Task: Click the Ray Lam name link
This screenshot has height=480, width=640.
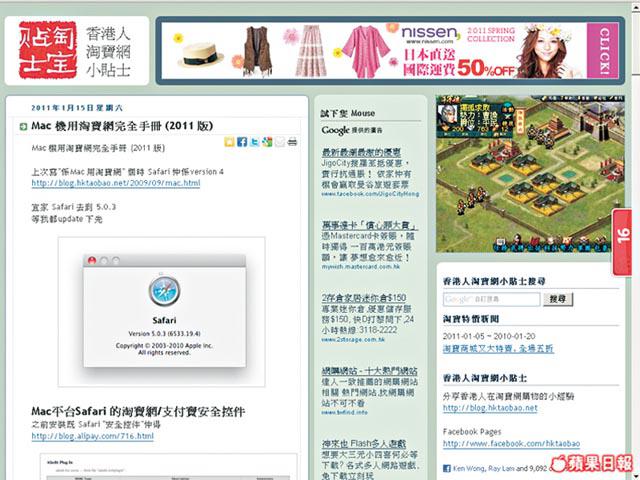Action: 501,469
